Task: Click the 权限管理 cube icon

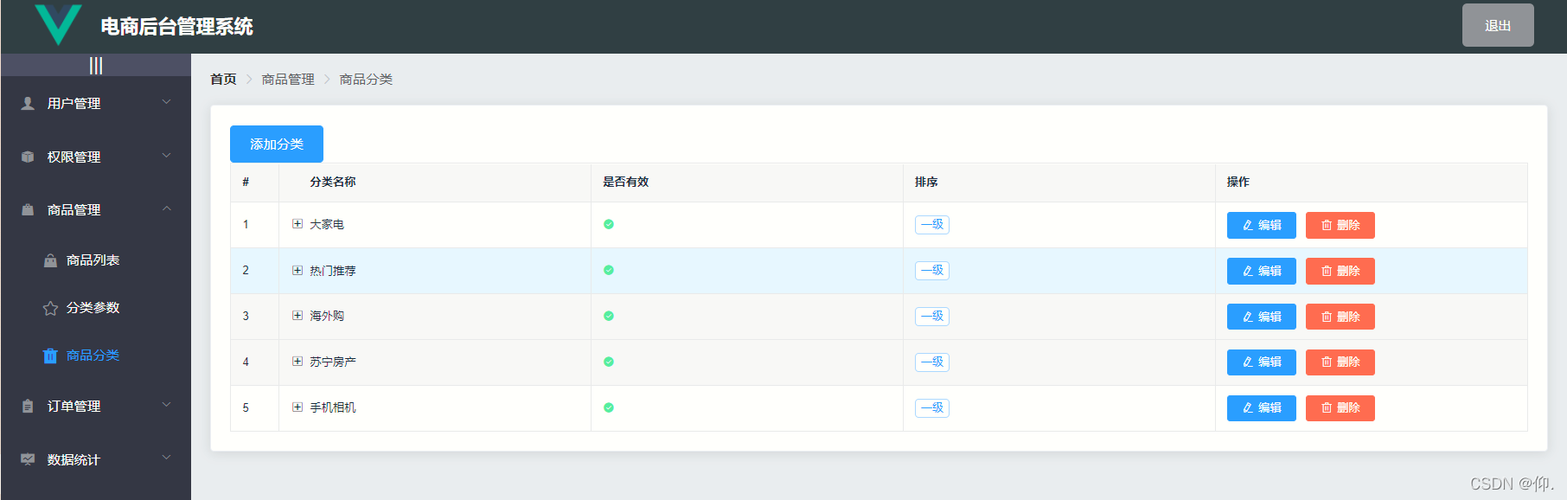Action: [x=28, y=157]
